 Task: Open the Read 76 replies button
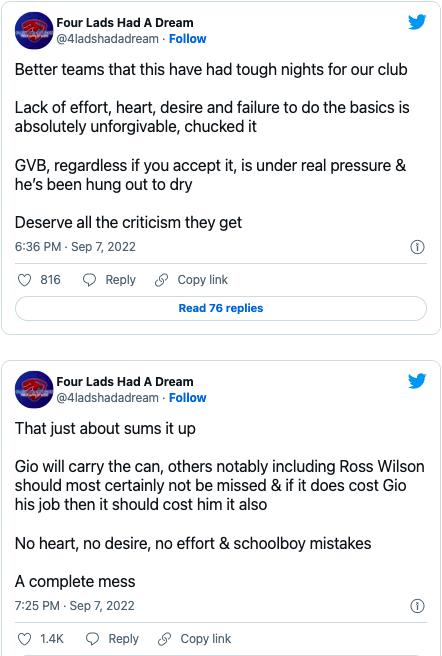(221, 308)
